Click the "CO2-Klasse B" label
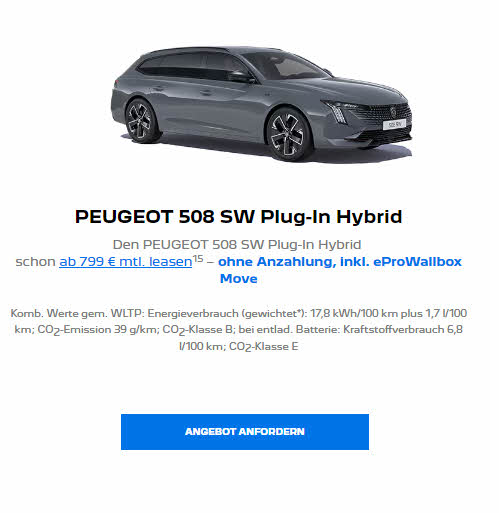 197,330
